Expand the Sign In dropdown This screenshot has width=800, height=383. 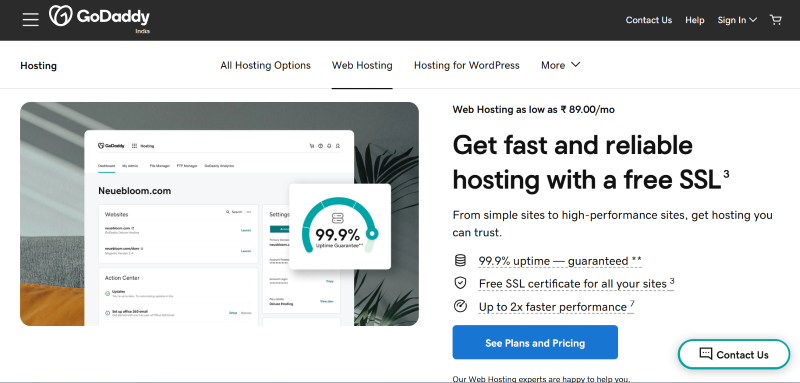(x=737, y=20)
